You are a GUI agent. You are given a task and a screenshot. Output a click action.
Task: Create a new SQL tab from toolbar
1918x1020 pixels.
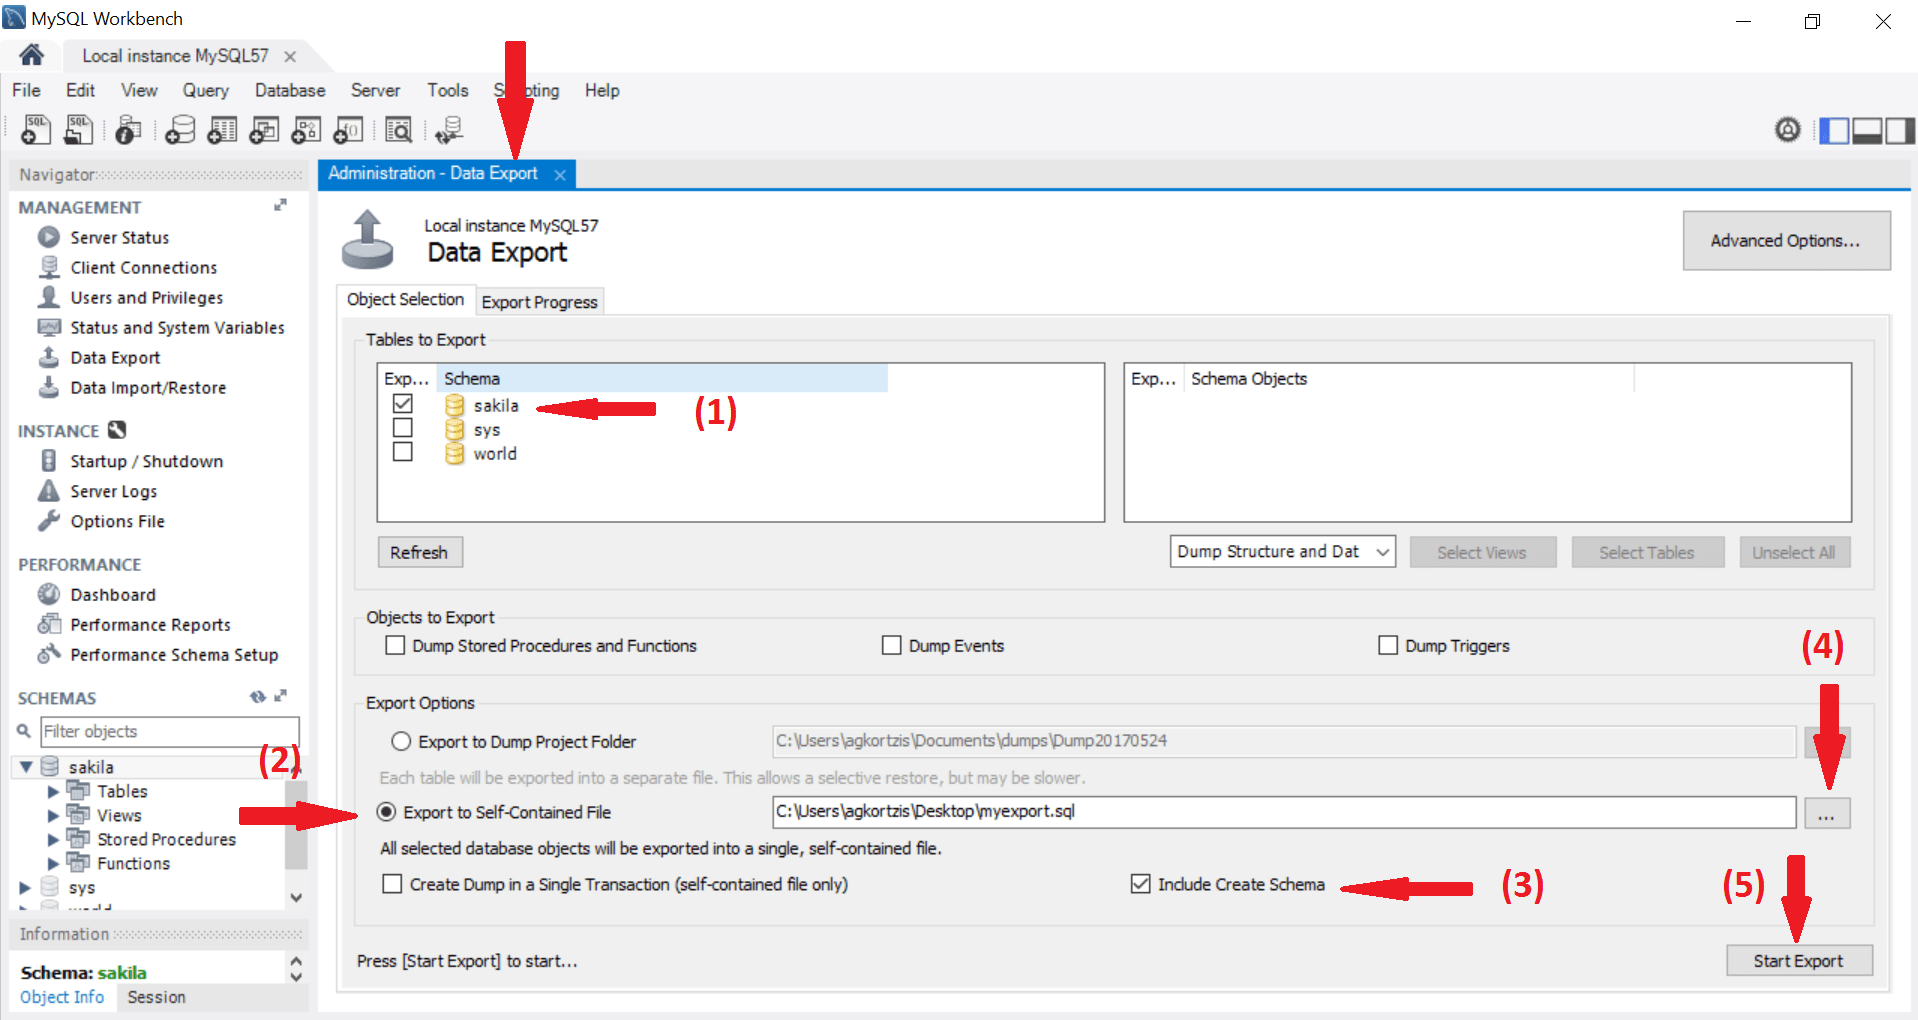(x=36, y=130)
